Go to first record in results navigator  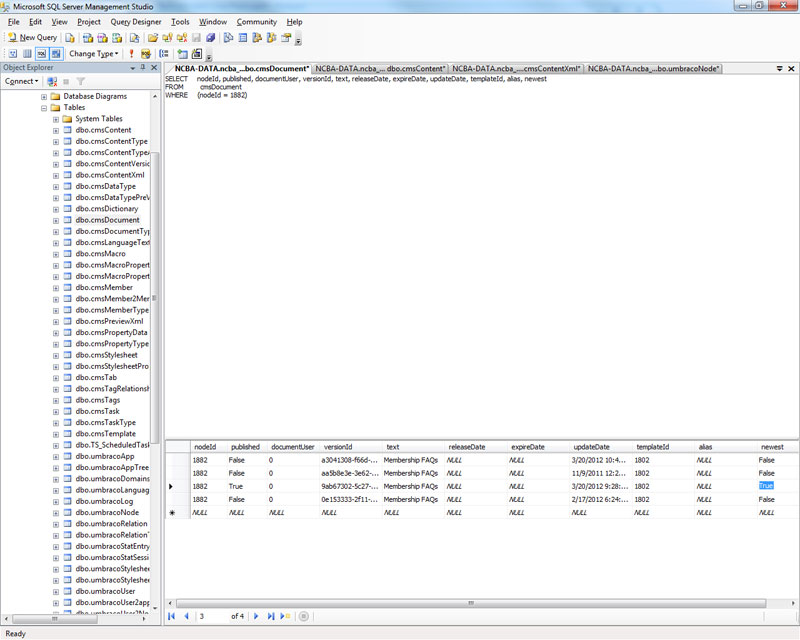tap(171, 616)
